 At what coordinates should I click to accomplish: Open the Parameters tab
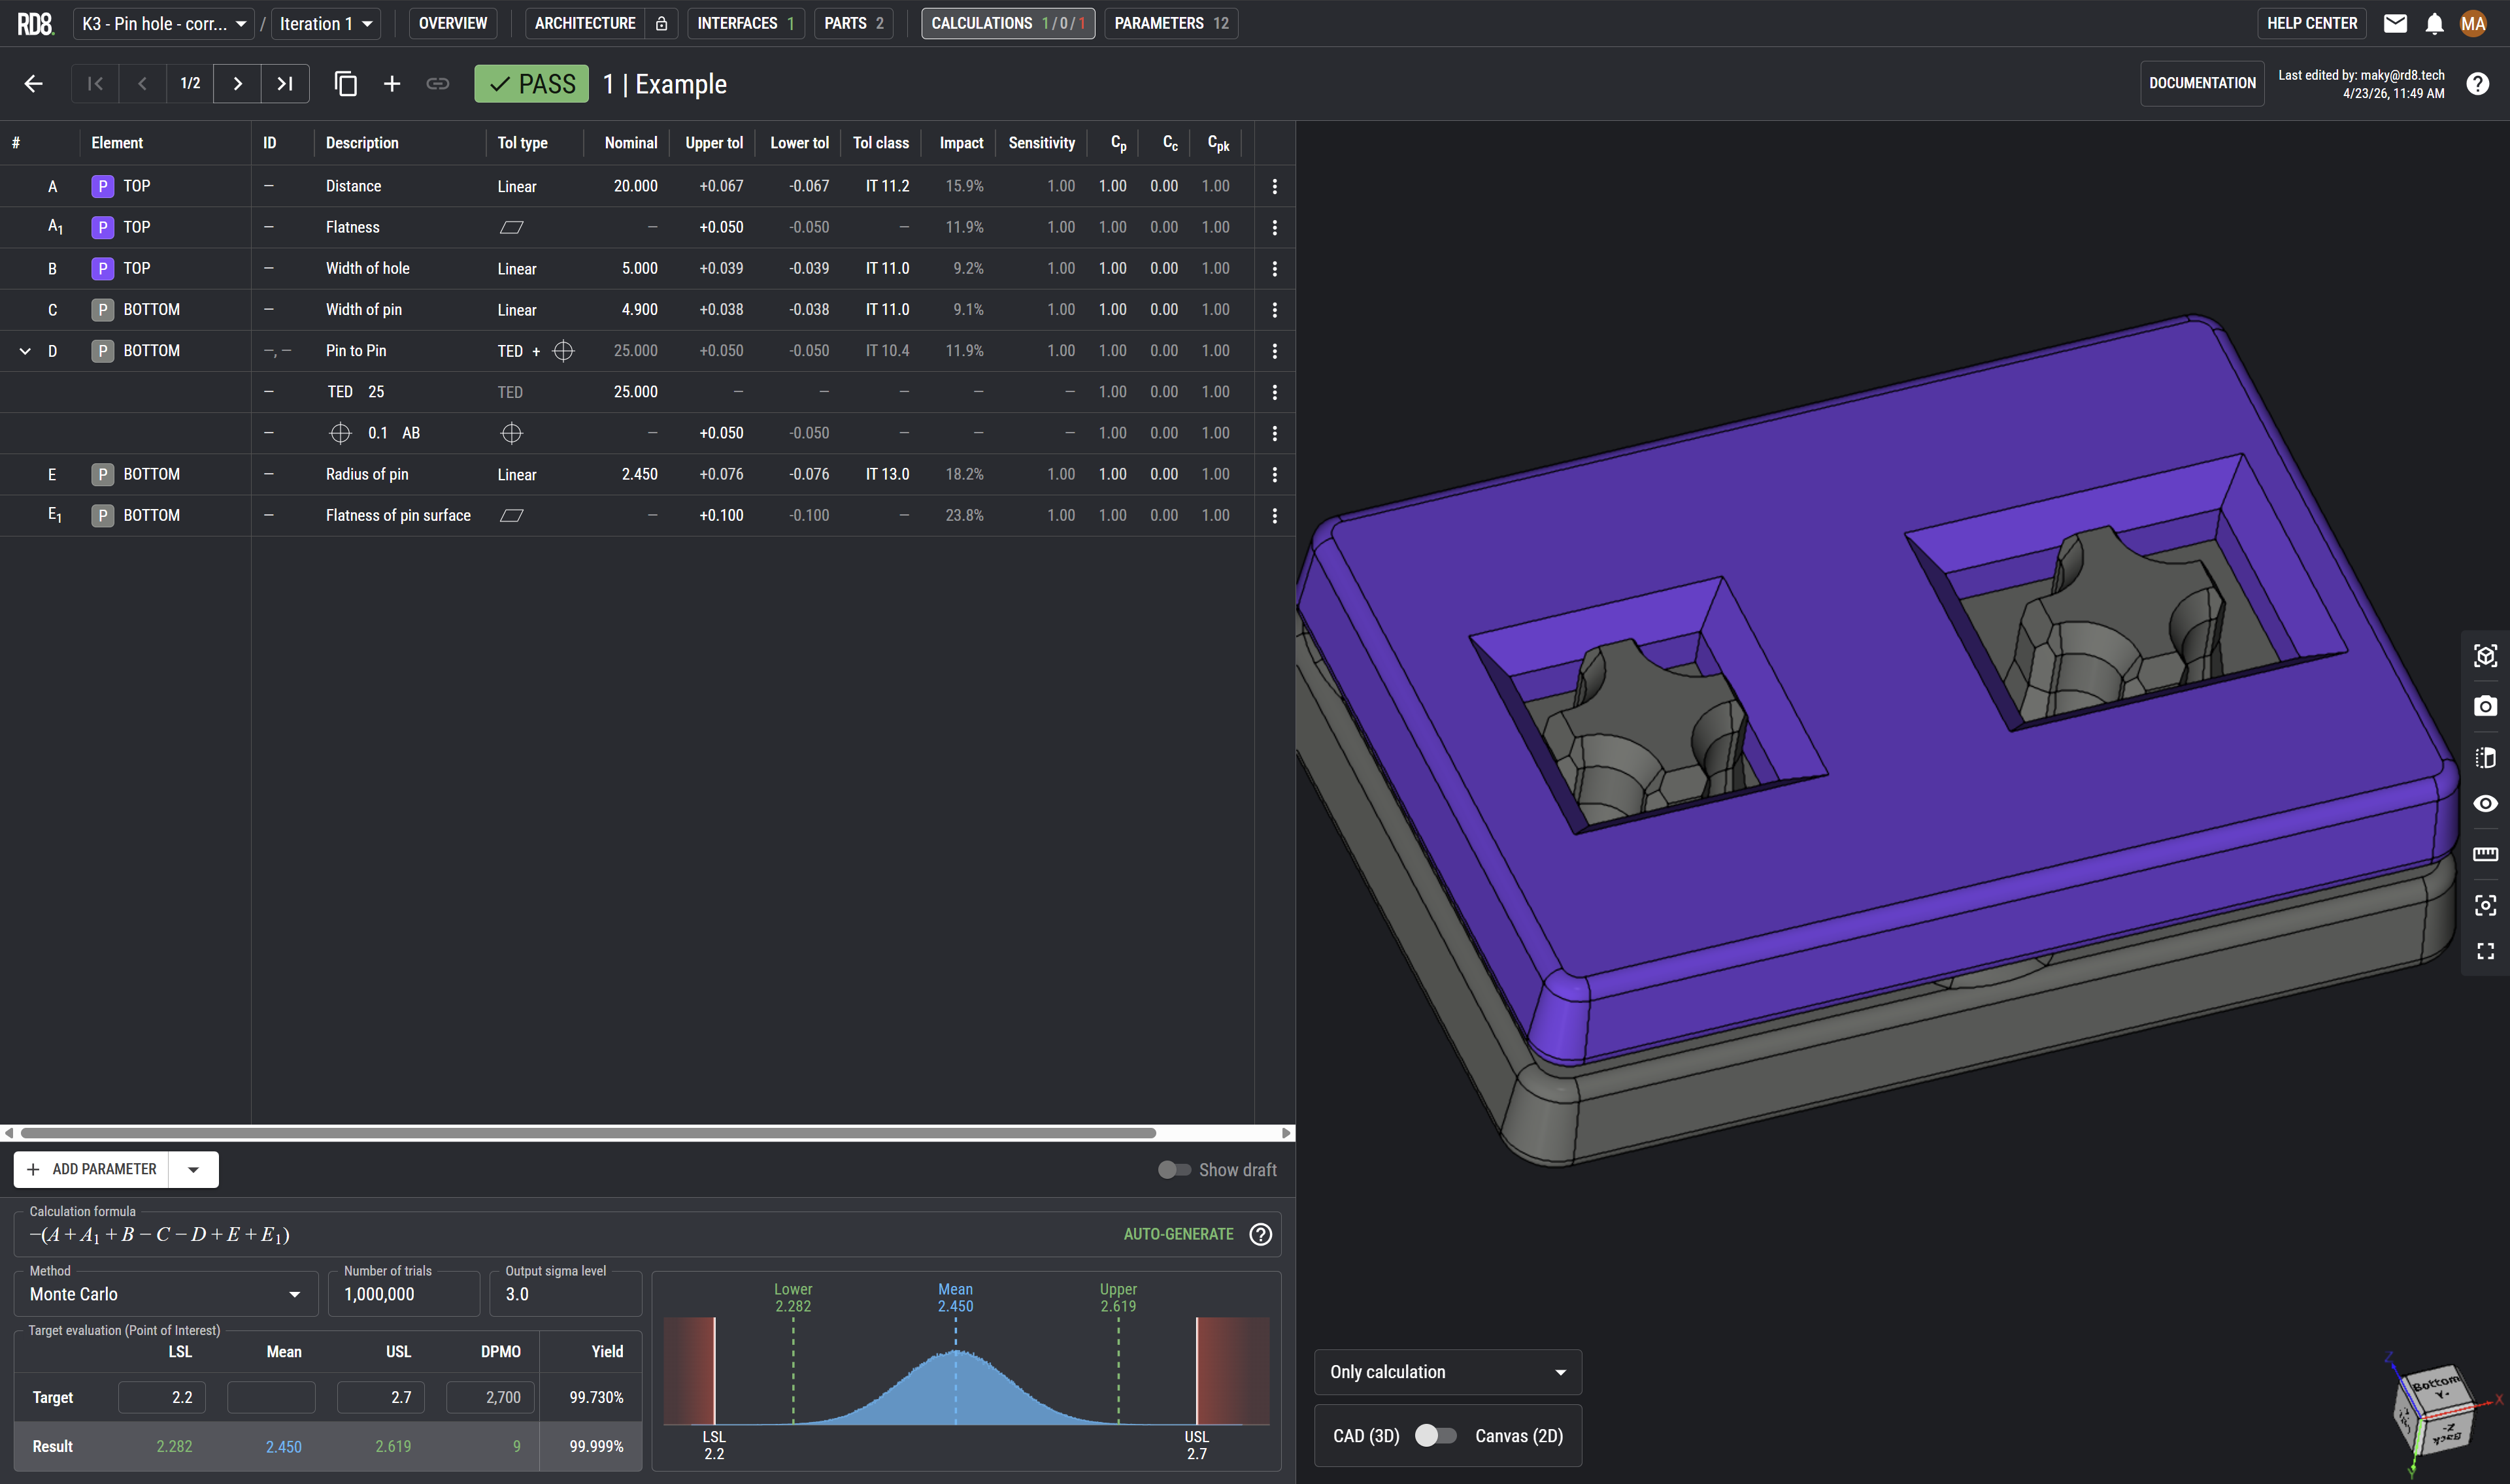[1171, 23]
